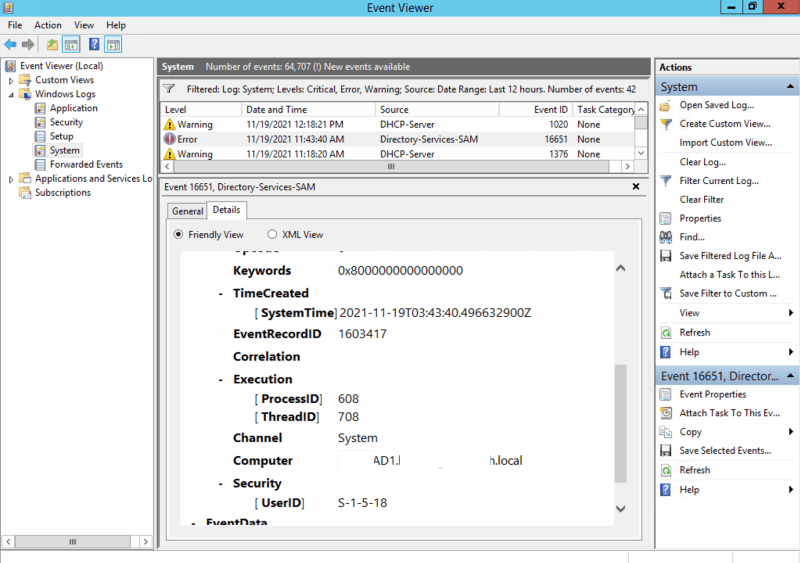Select the Friendly View radio button
Image resolution: width=800 pixels, height=563 pixels.
[x=178, y=234]
